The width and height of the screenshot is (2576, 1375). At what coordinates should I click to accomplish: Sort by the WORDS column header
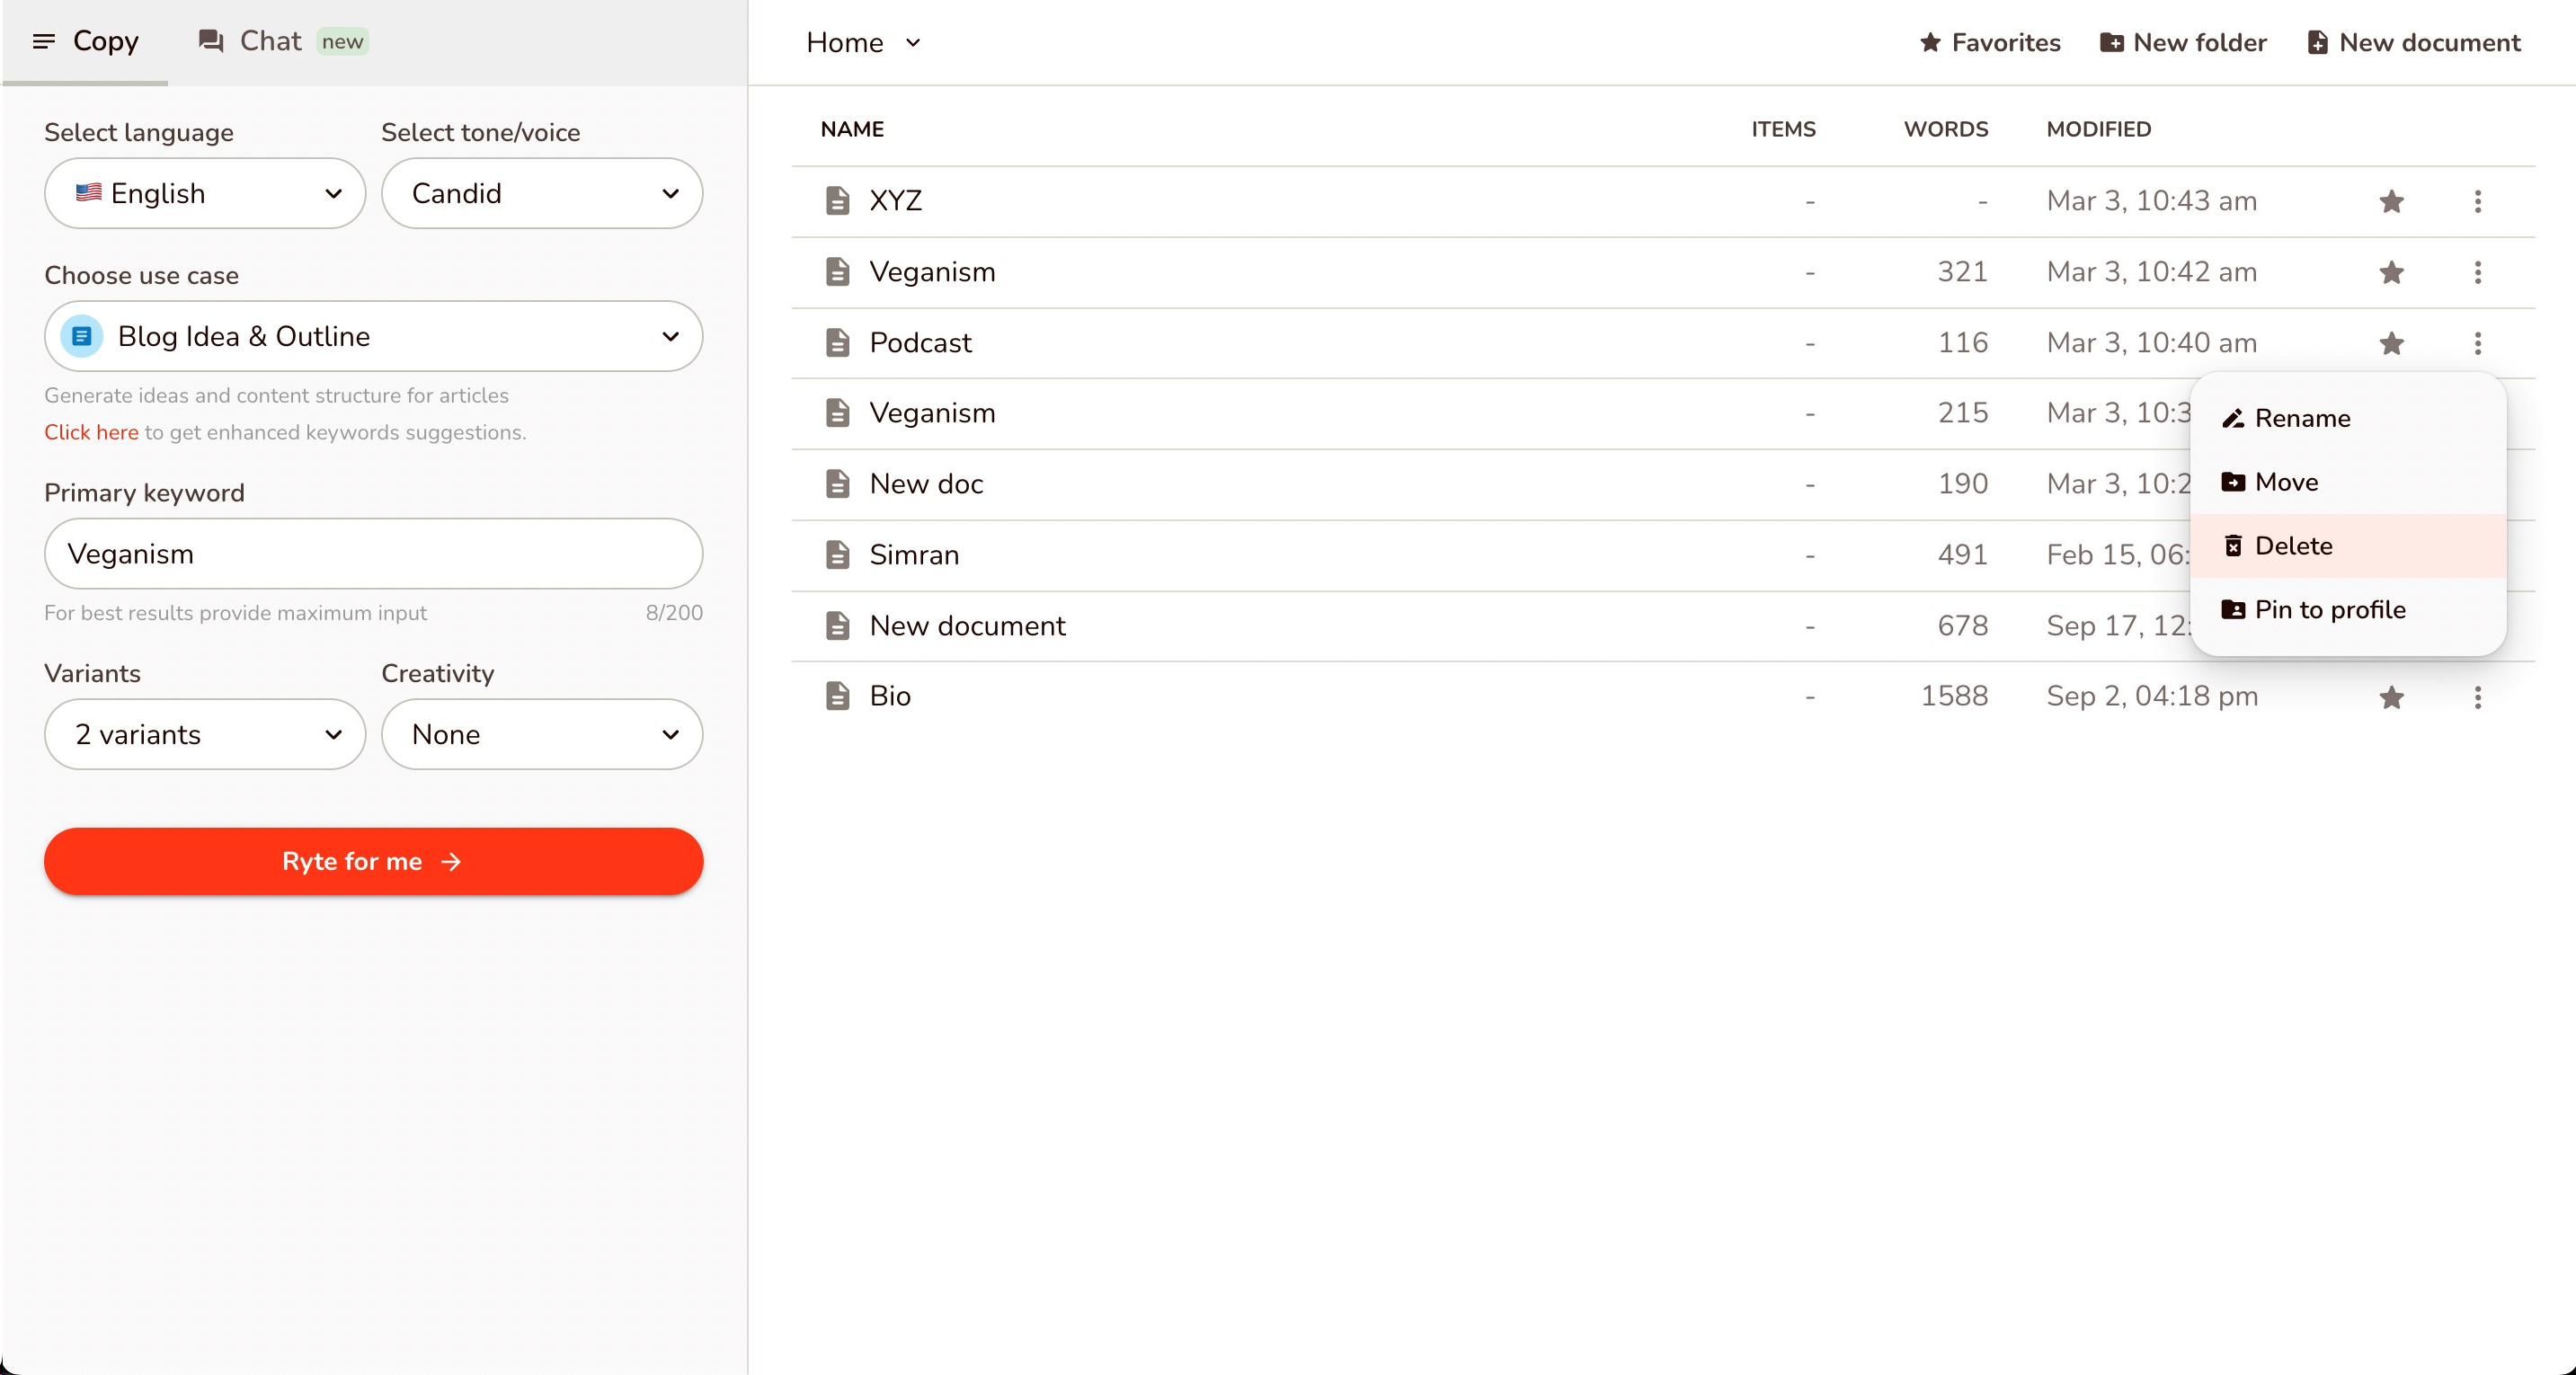1945,129
